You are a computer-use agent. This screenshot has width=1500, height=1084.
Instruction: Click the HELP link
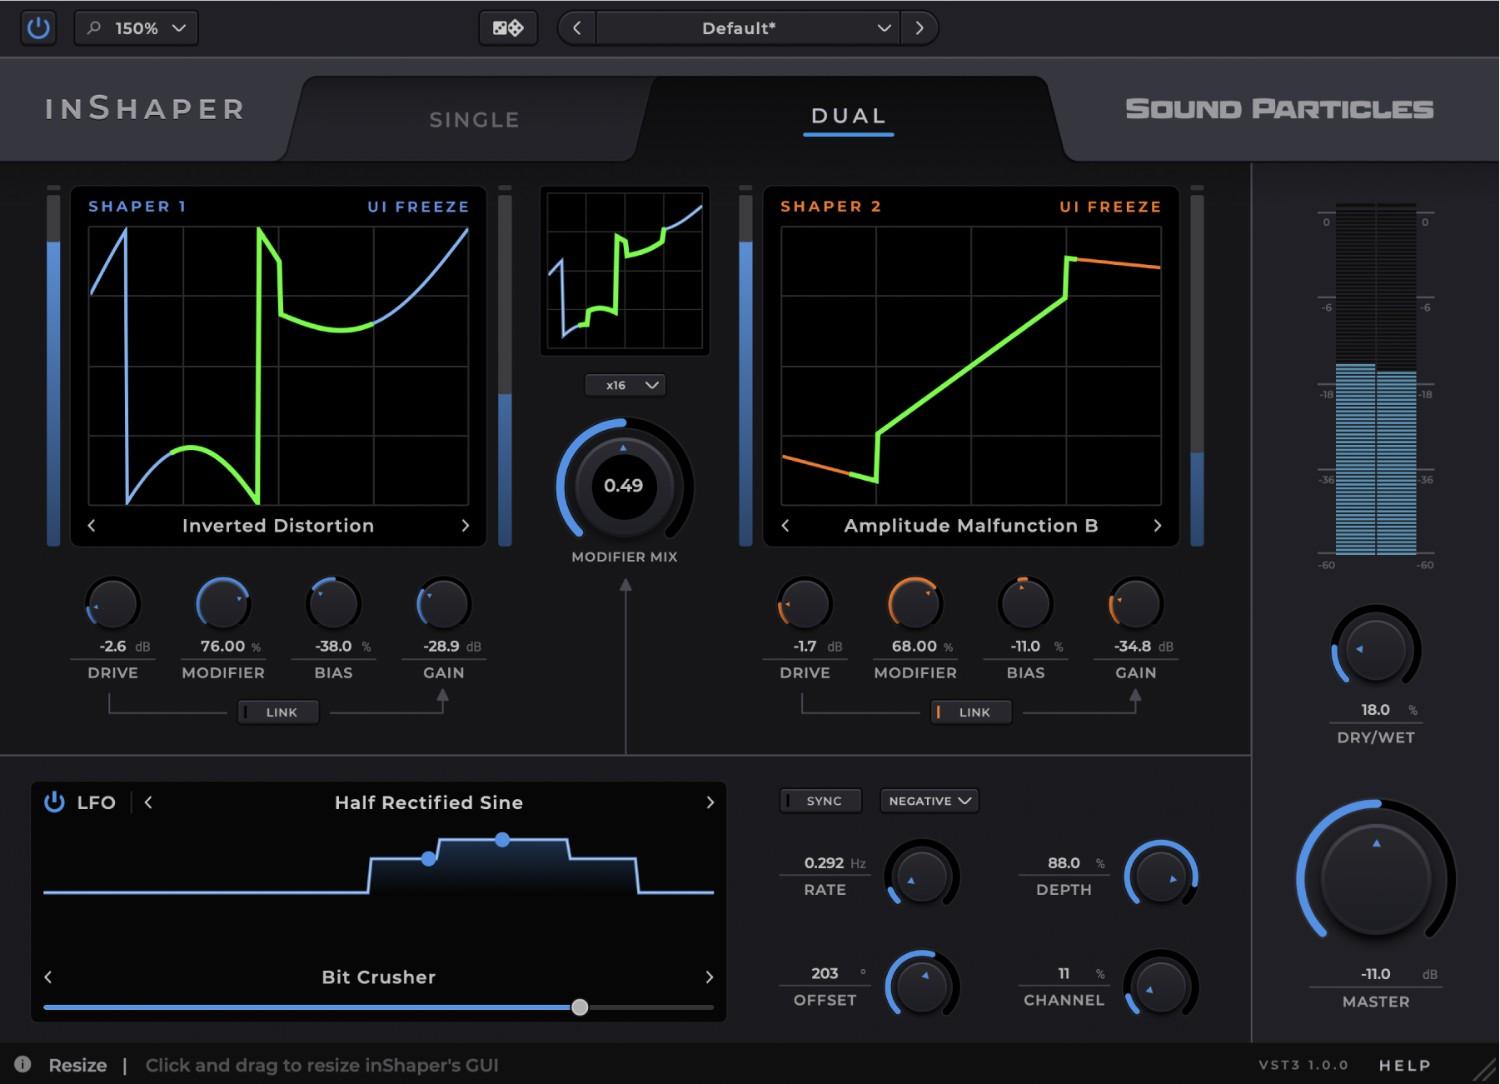[1404, 1065]
